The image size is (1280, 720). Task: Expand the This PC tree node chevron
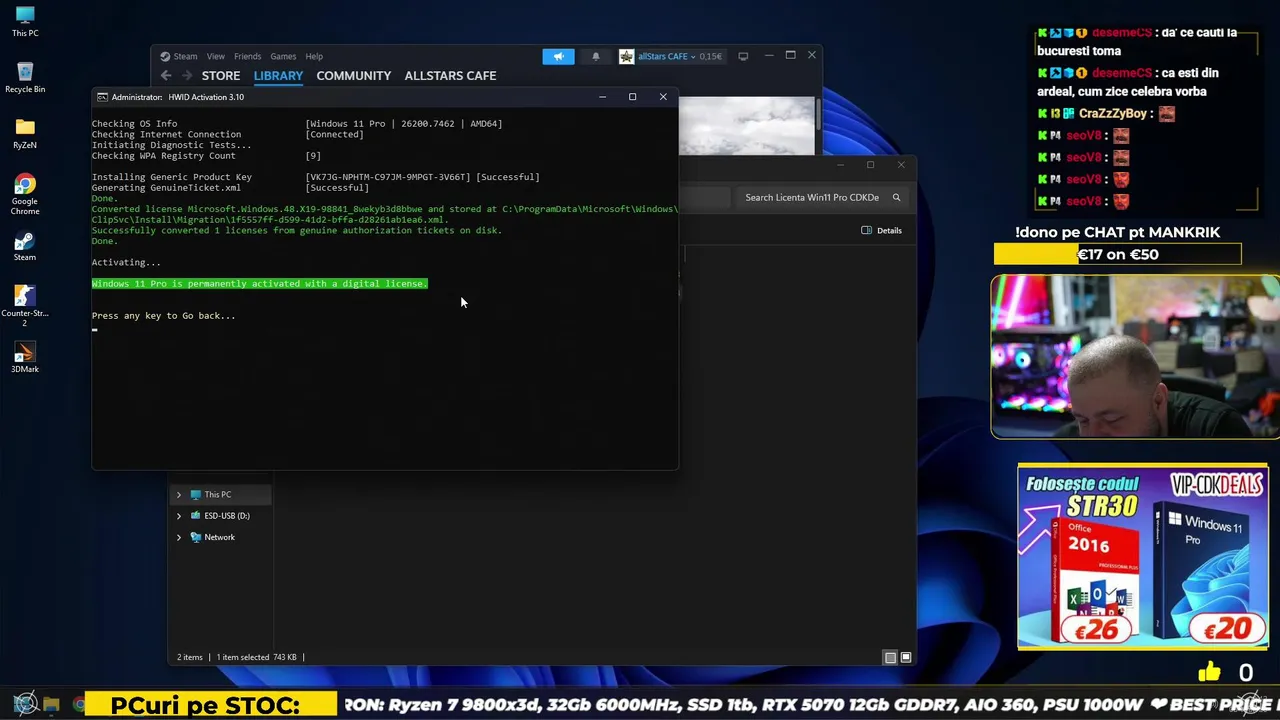coord(179,495)
